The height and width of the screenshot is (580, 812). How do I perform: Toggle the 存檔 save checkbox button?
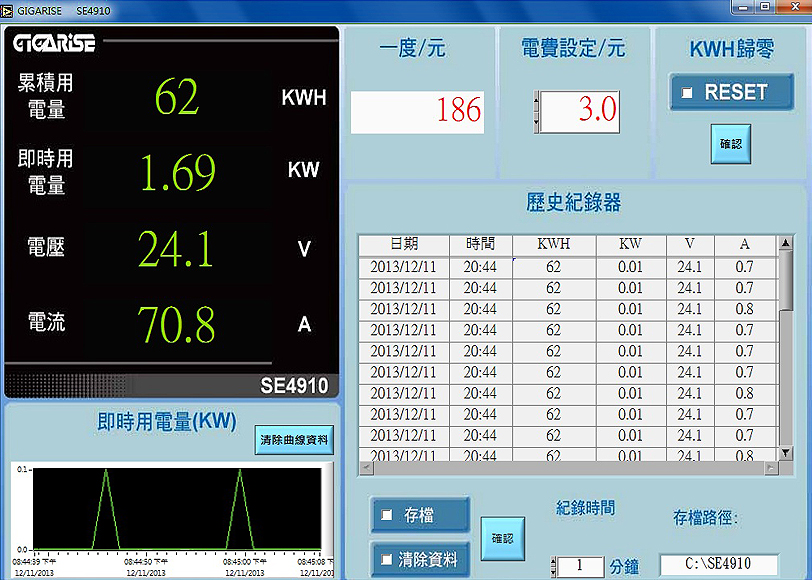tap(420, 515)
